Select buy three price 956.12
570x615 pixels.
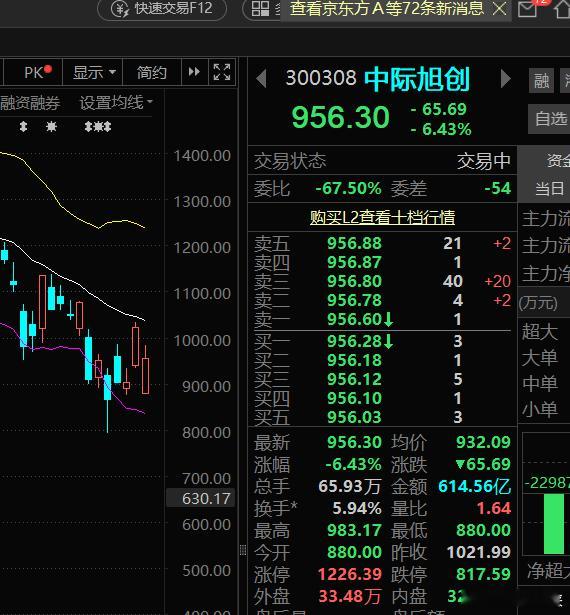354,379
